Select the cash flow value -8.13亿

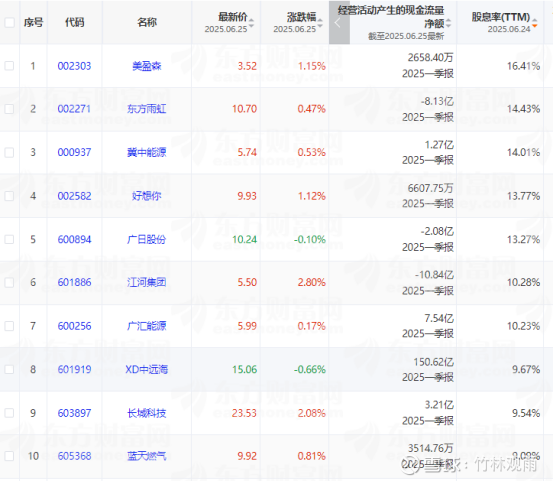[437, 101]
